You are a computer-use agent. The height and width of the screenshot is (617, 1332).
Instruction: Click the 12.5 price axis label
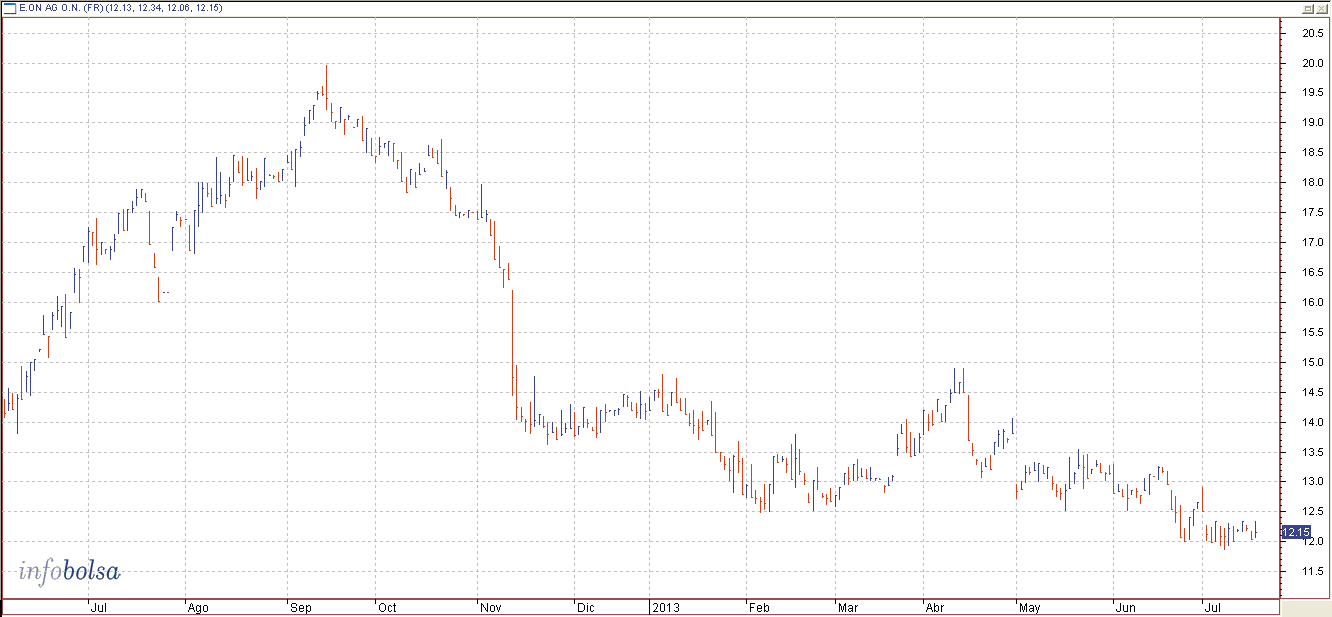pos(1311,512)
